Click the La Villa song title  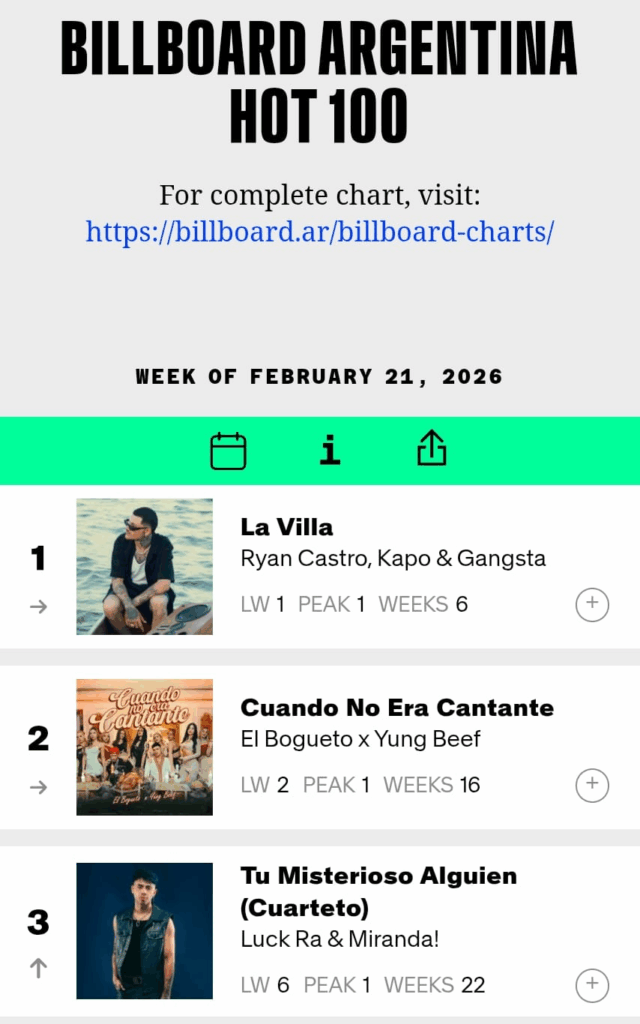click(287, 527)
